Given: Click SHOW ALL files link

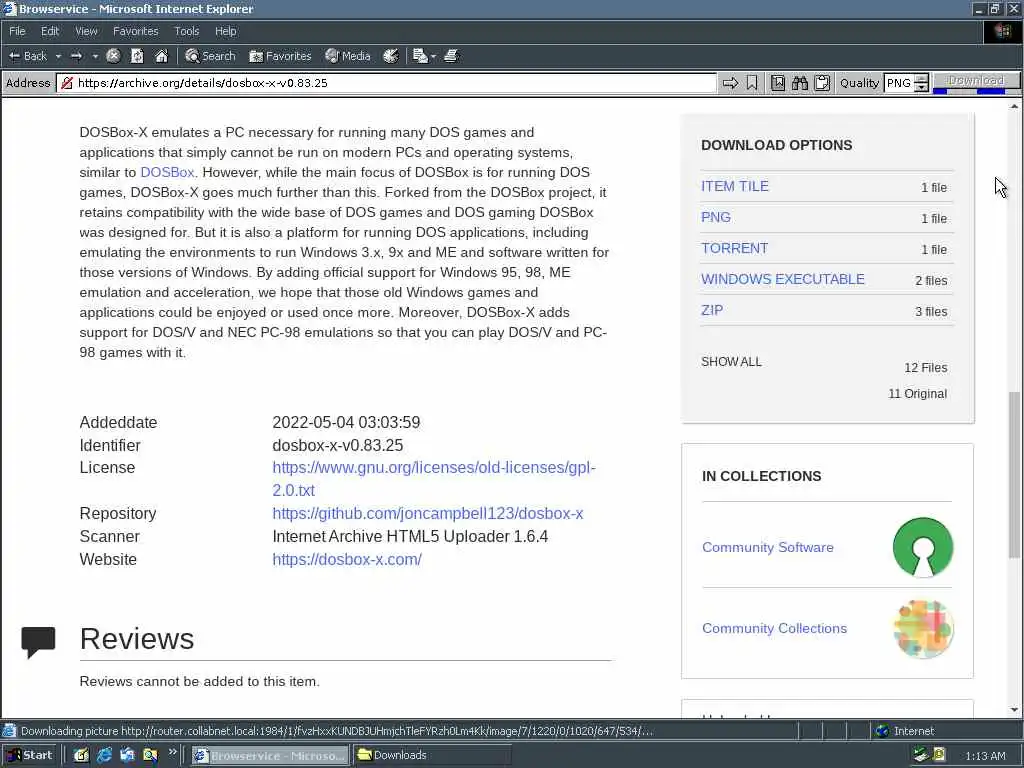Looking at the screenshot, I should click(x=731, y=362).
